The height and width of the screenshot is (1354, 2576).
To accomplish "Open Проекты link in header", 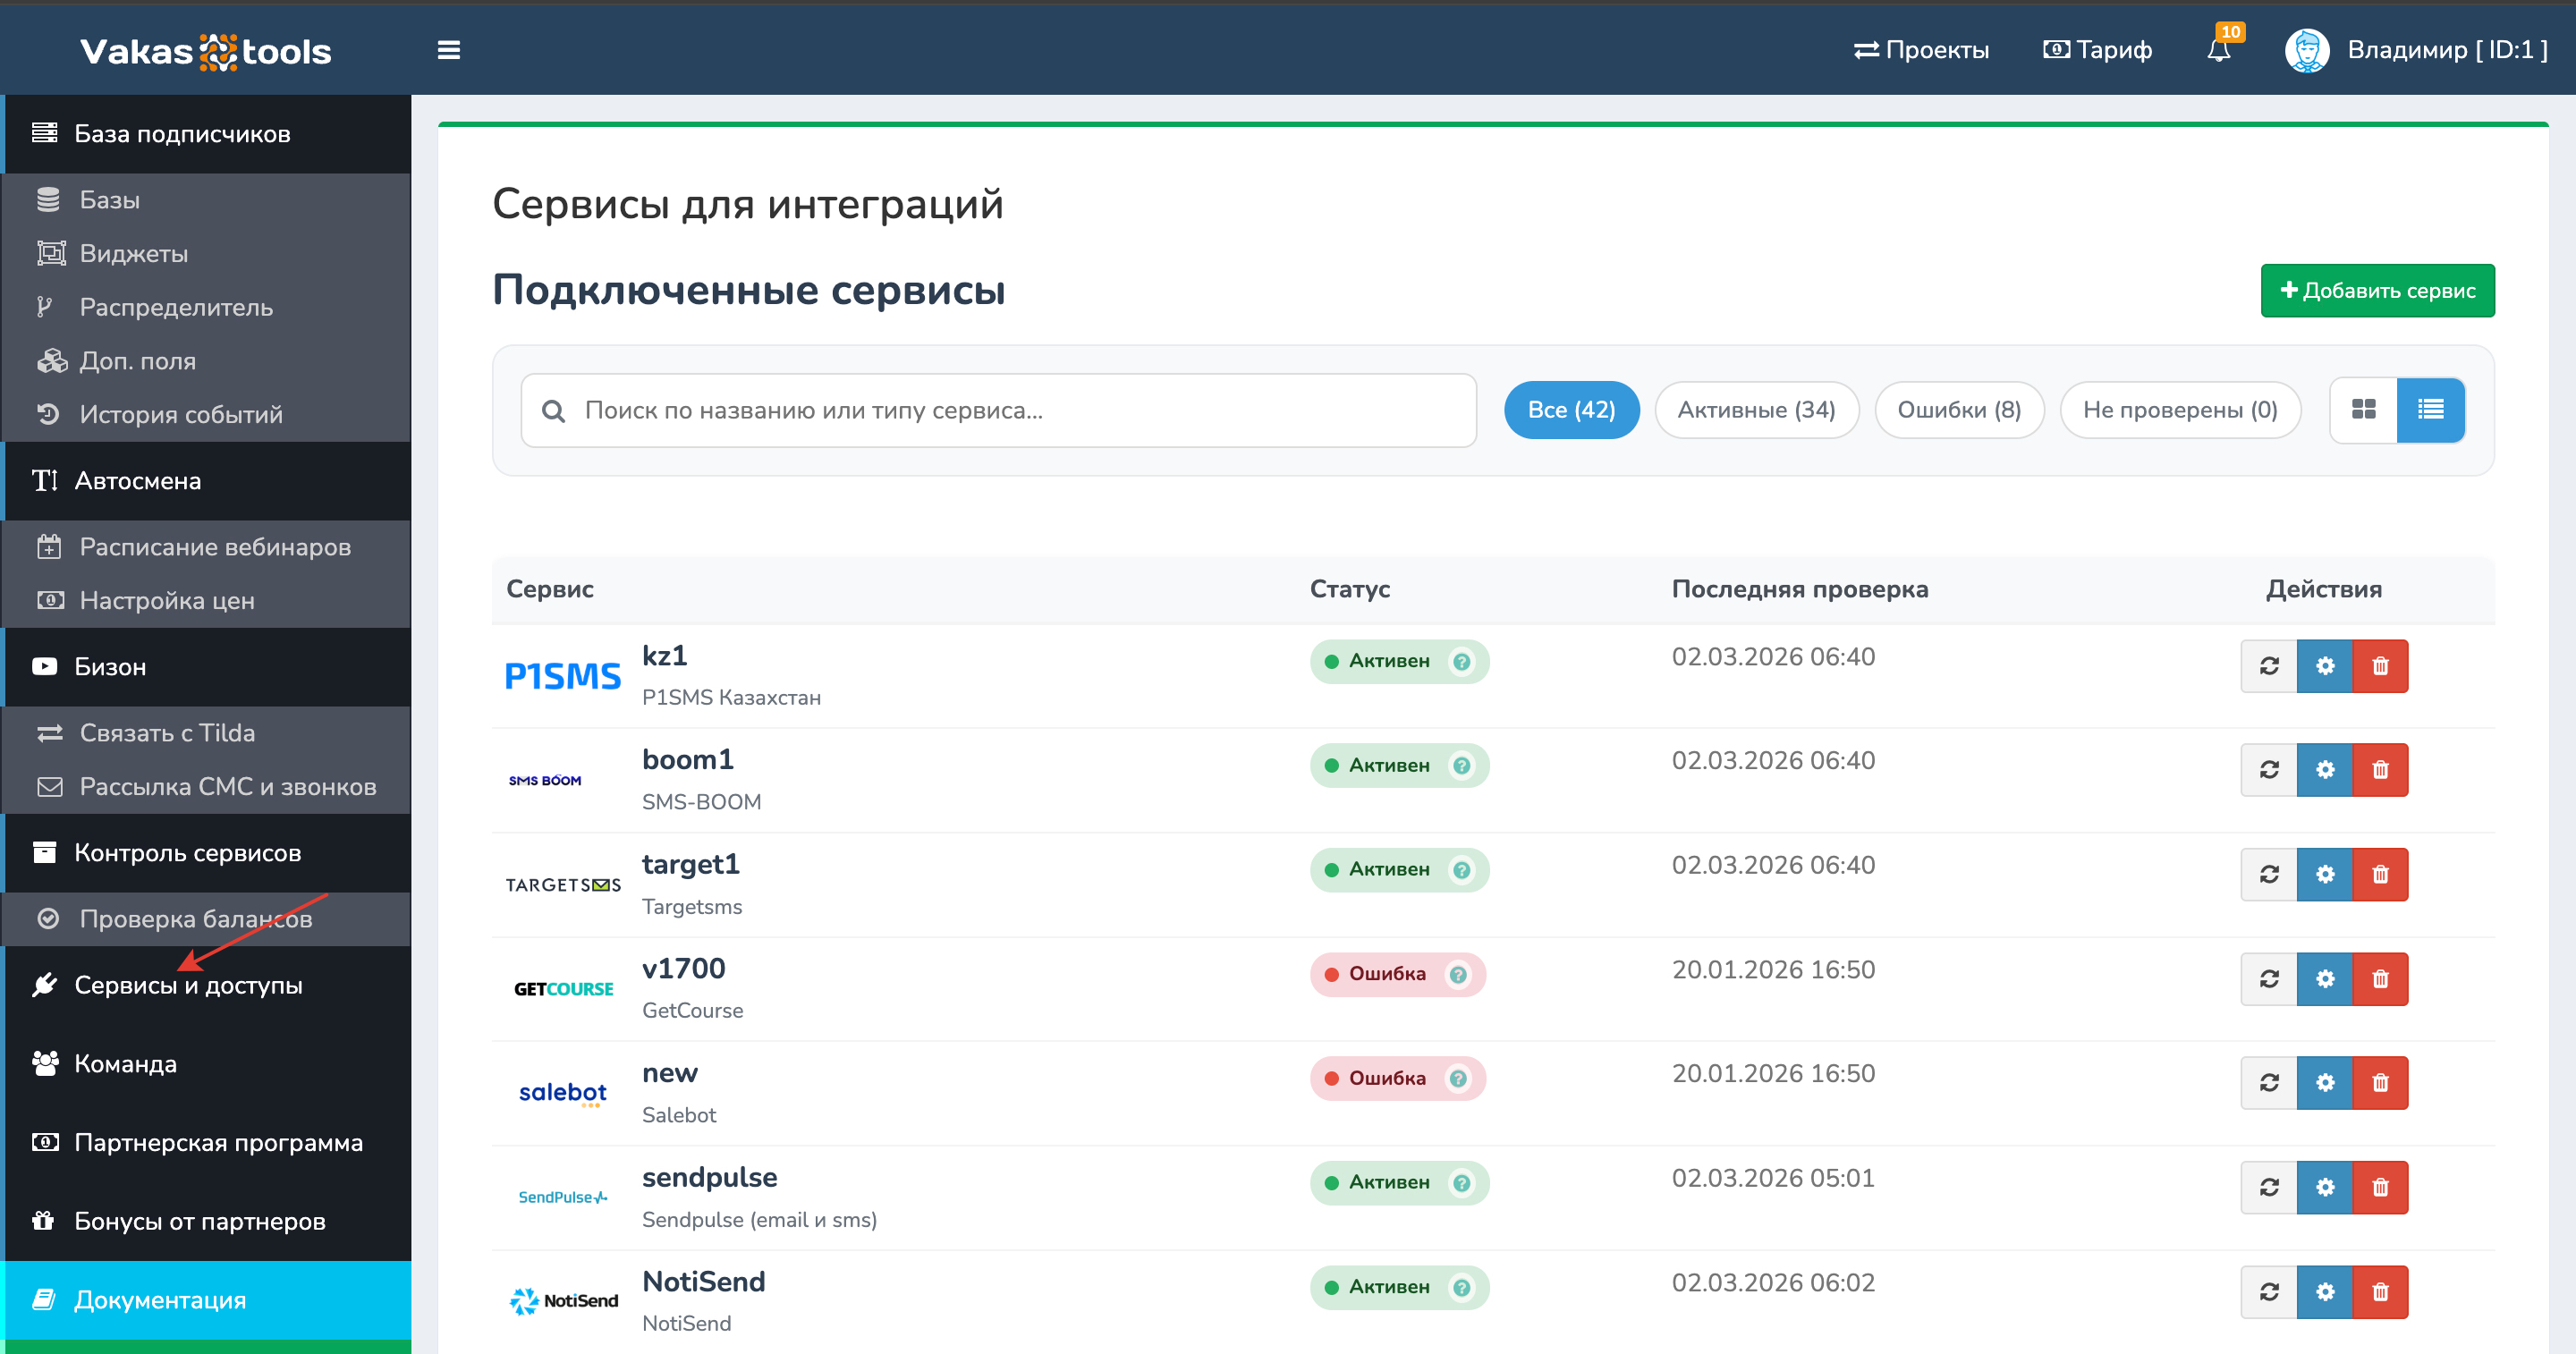I will click(x=1921, y=50).
